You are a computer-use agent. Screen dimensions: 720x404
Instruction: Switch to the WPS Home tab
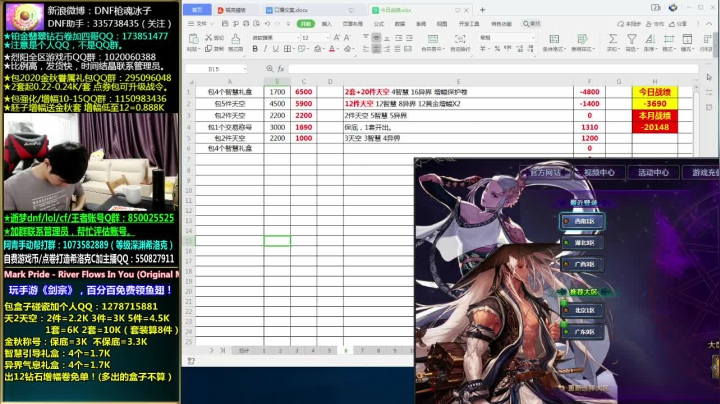[197, 10]
